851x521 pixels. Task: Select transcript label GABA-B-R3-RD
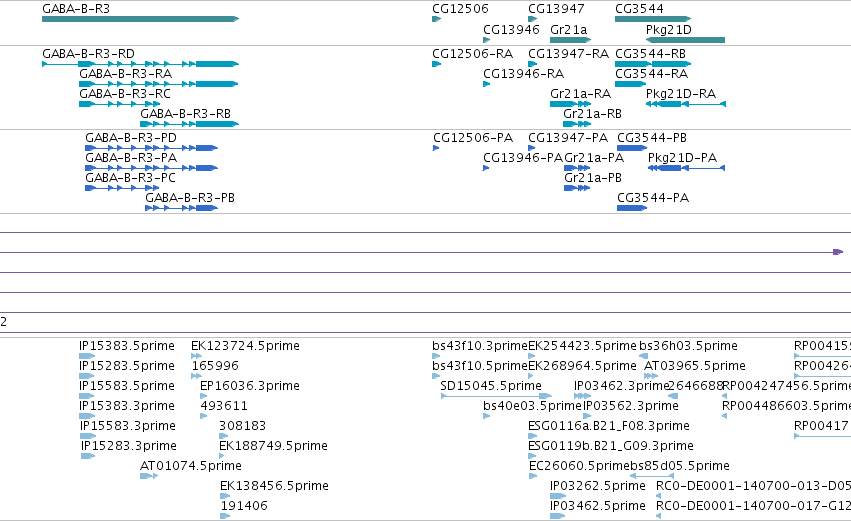88,54
